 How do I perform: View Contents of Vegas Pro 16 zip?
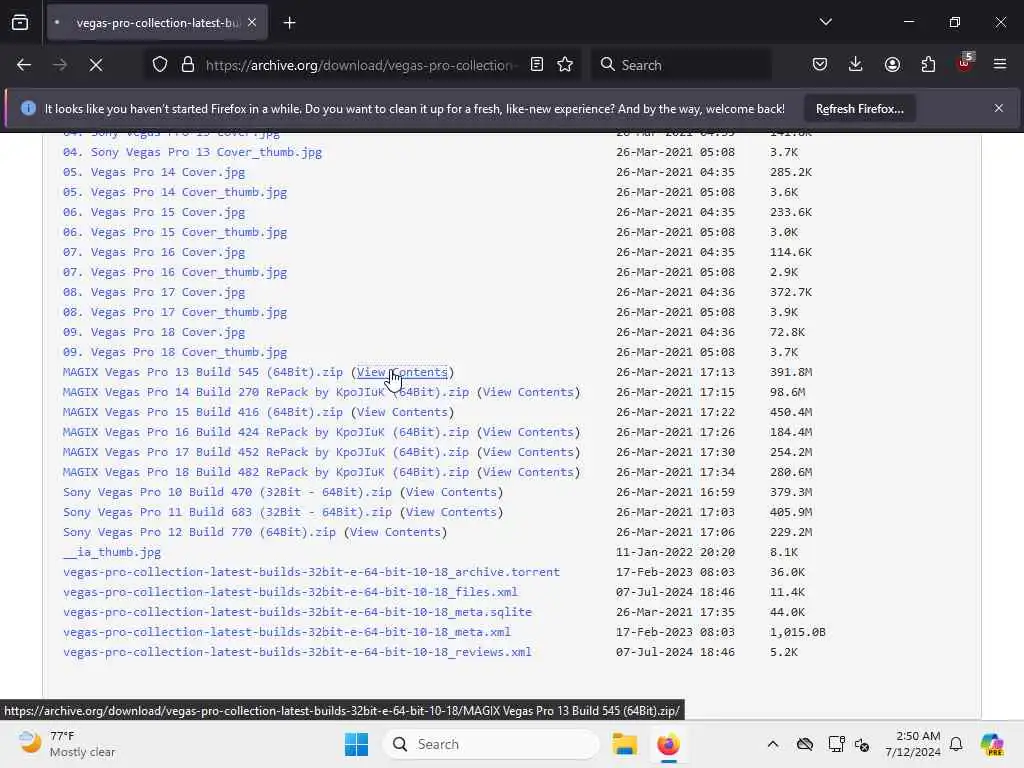point(528,432)
